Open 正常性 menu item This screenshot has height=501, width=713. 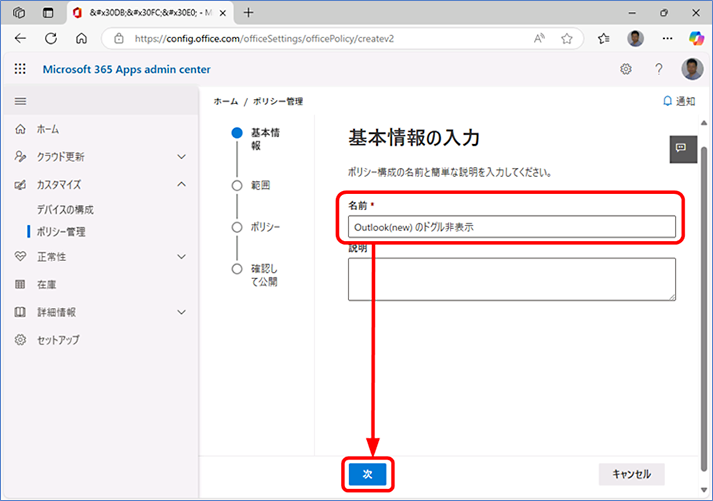click(51, 257)
